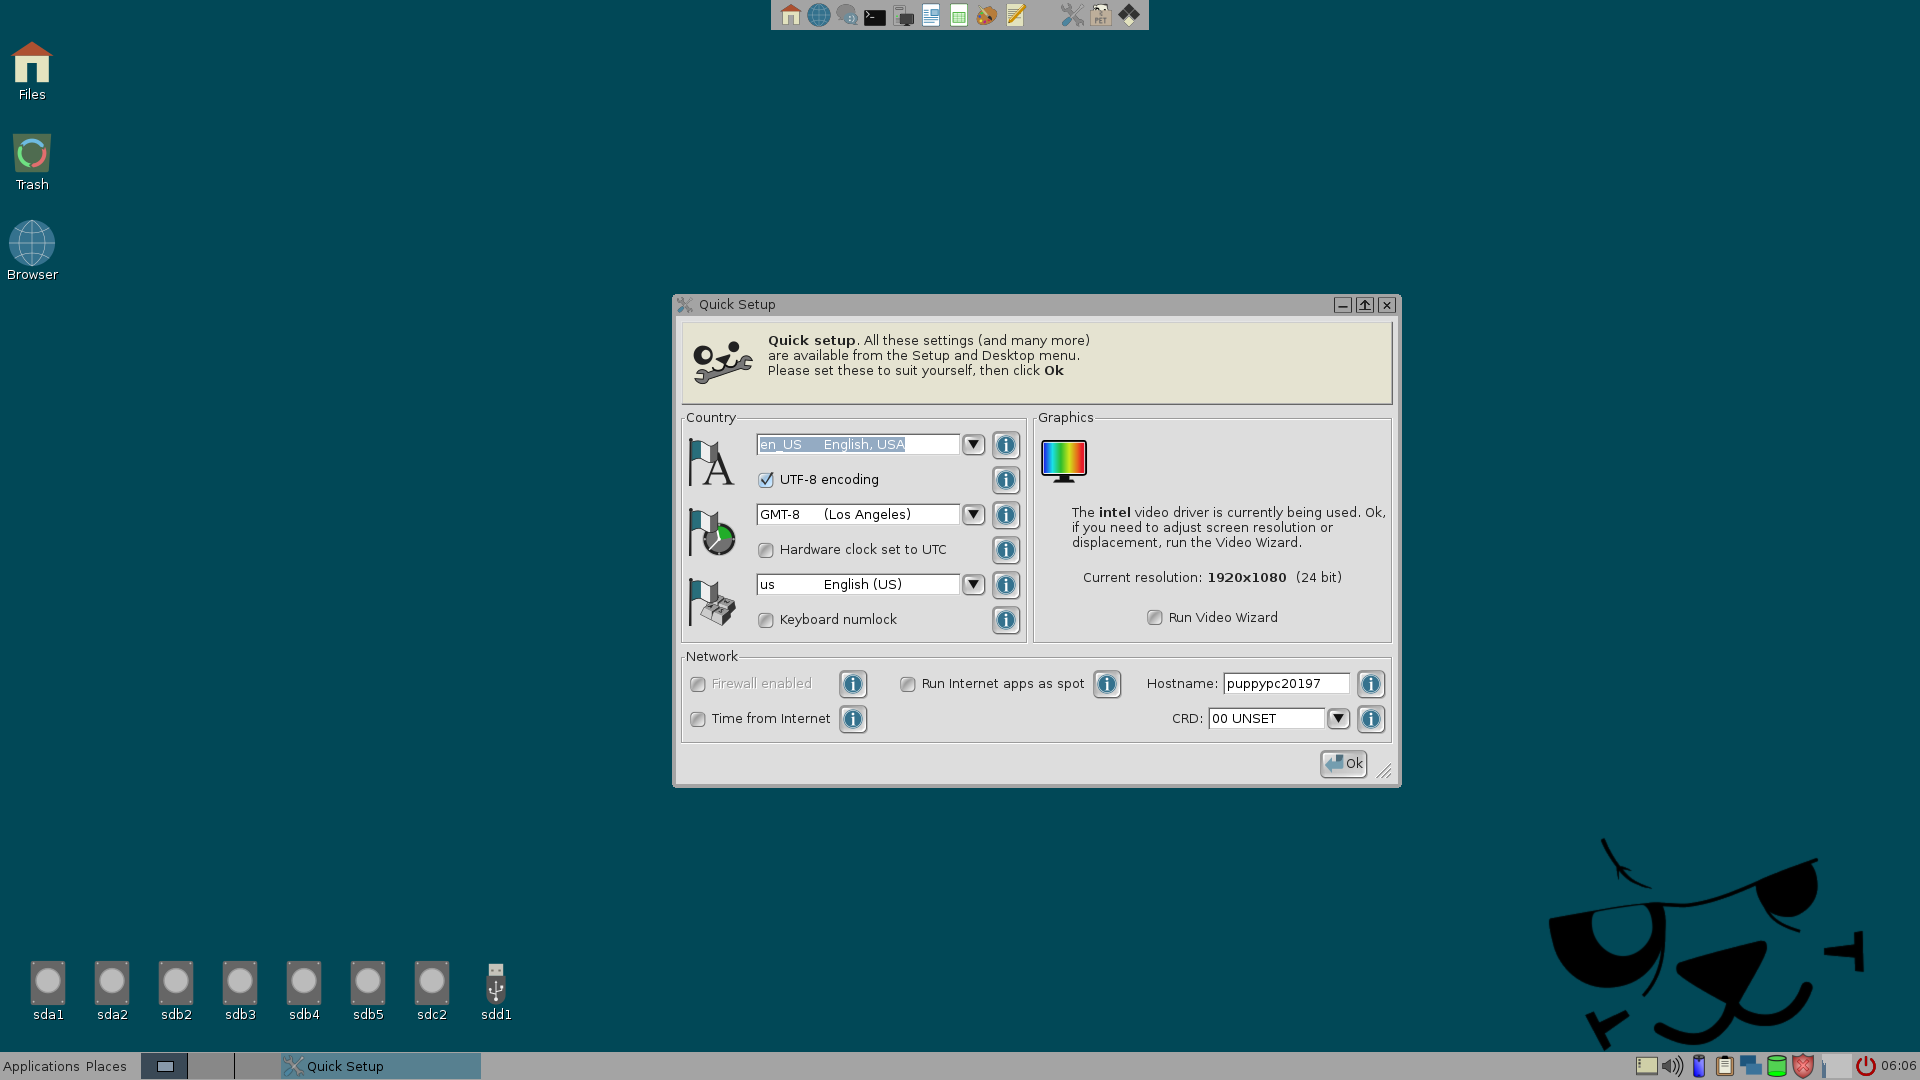Image resolution: width=1920 pixels, height=1080 pixels.
Task: Expand the CRD 00 UNSET dropdown arrow
Action: [1338, 719]
